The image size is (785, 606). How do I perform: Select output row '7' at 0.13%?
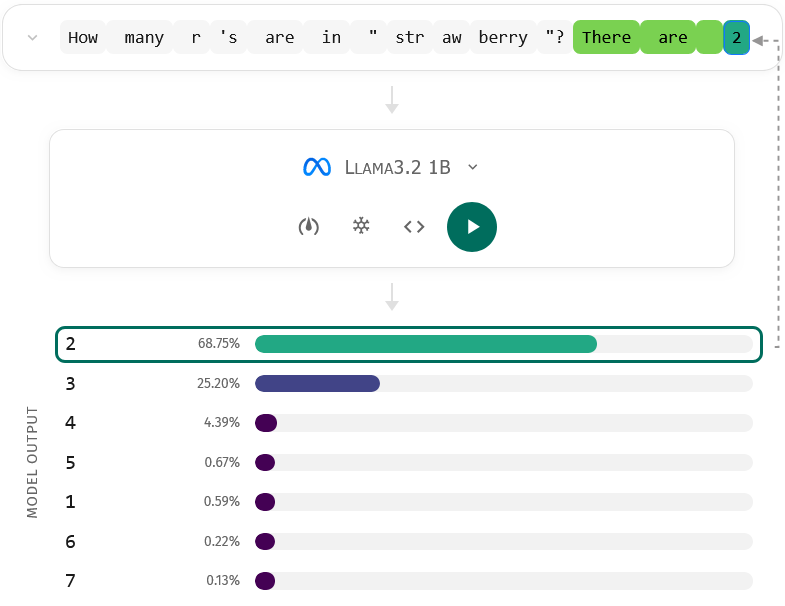pyautogui.click(x=408, y=581)
